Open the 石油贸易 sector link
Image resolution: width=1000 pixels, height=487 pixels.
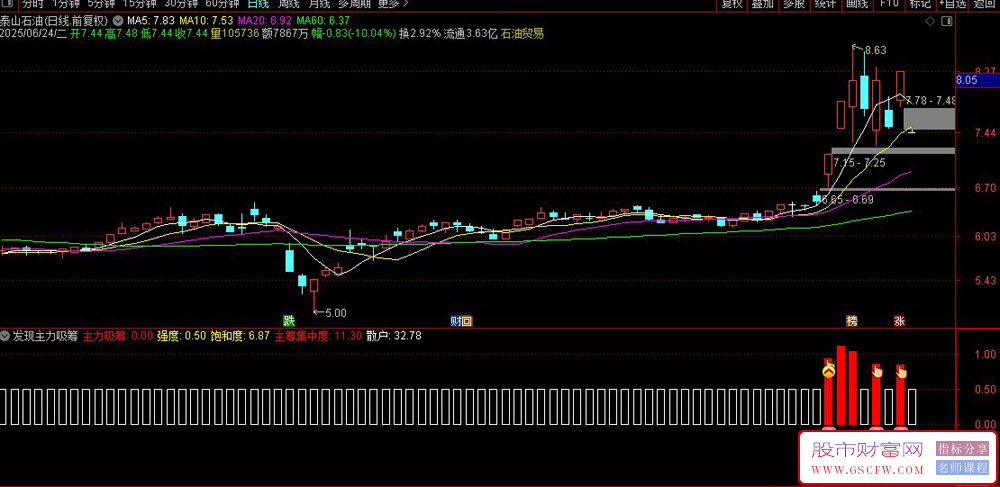click(523, 34)
